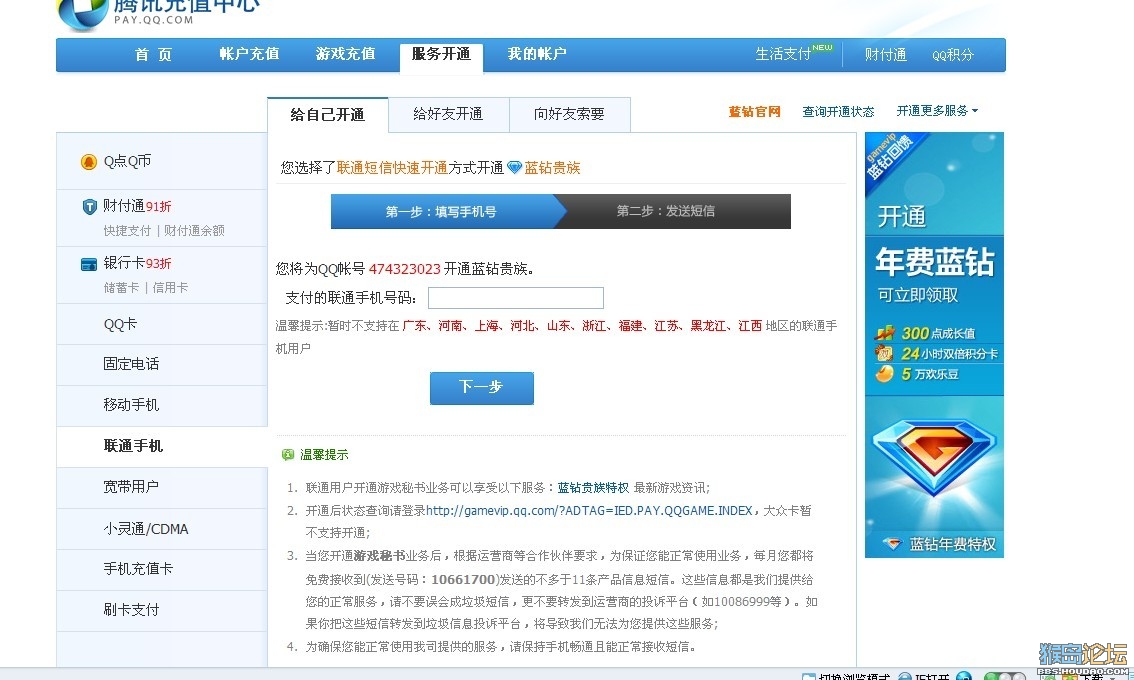This screenshot has width=1134, height=680.
Task: Click the blue diamond icon beside 蓝钻贵族
Action: [x=514, y=168]
